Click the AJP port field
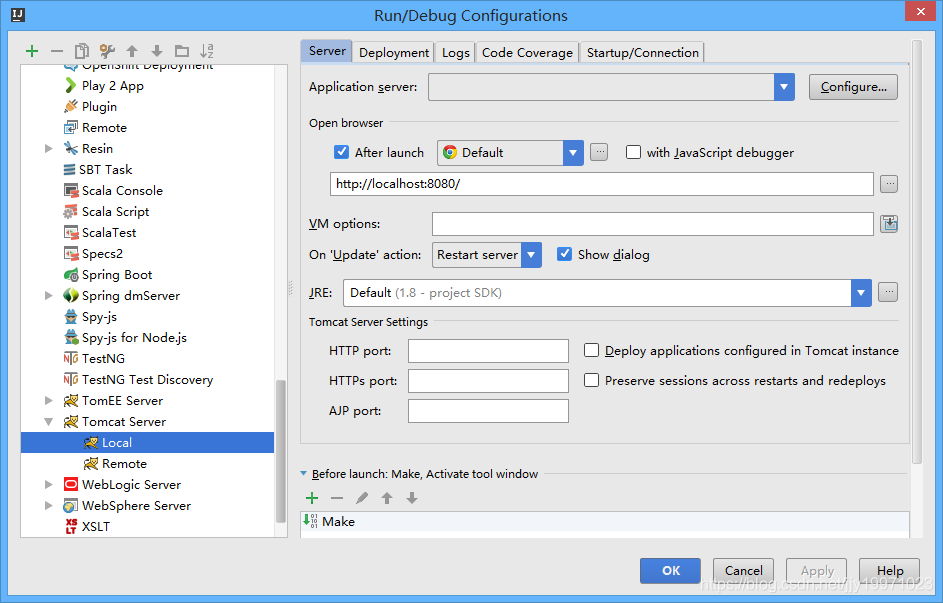Screen dimensions: 943x603 [x=488, y=411]
